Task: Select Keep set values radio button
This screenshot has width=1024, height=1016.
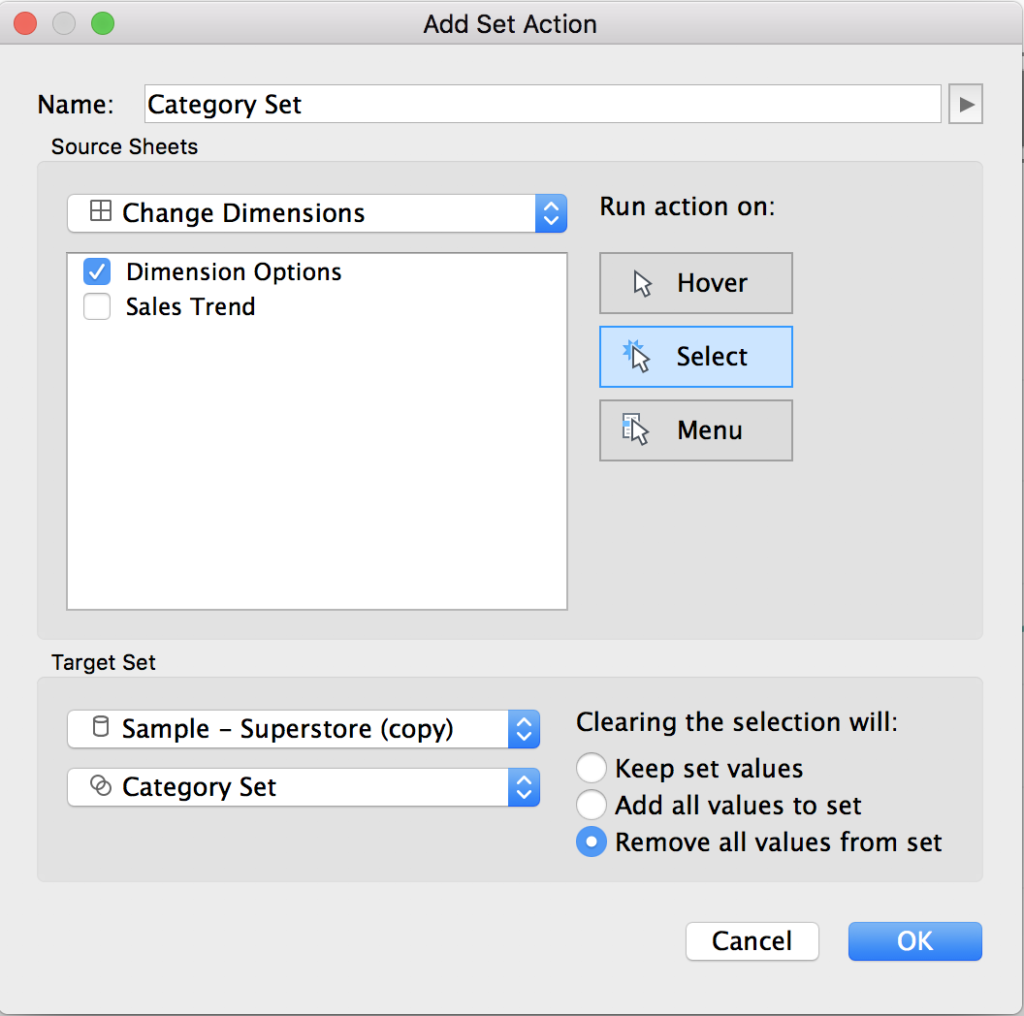Action: 591,768
